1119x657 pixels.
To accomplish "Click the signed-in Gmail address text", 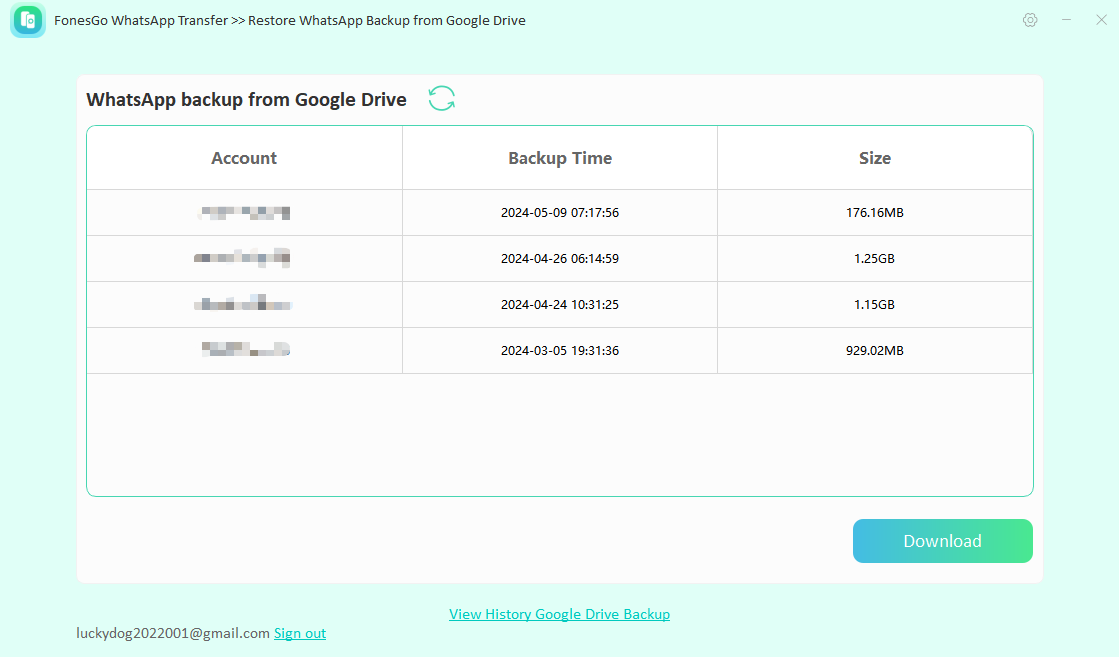I will pos(173,633).
